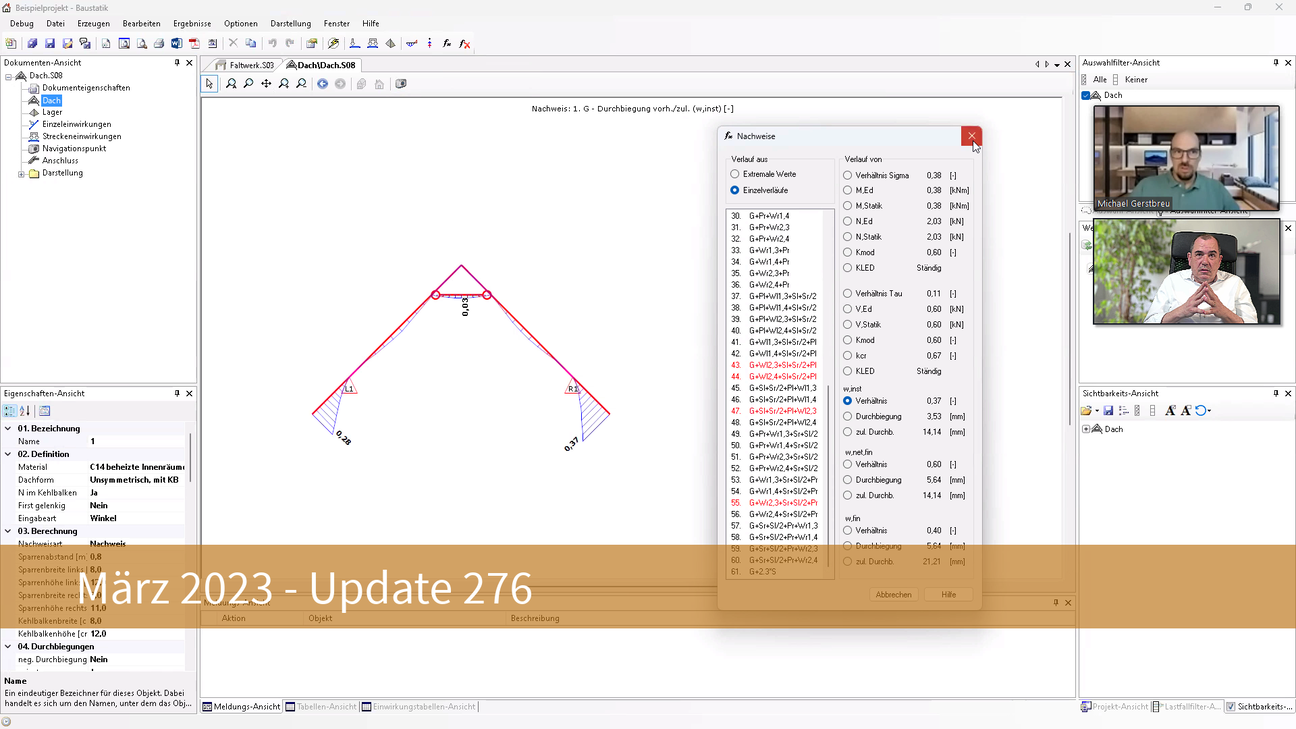Click the red fx delete icon
This screenshot has width=1296, height=729.
tap(465, 44)
